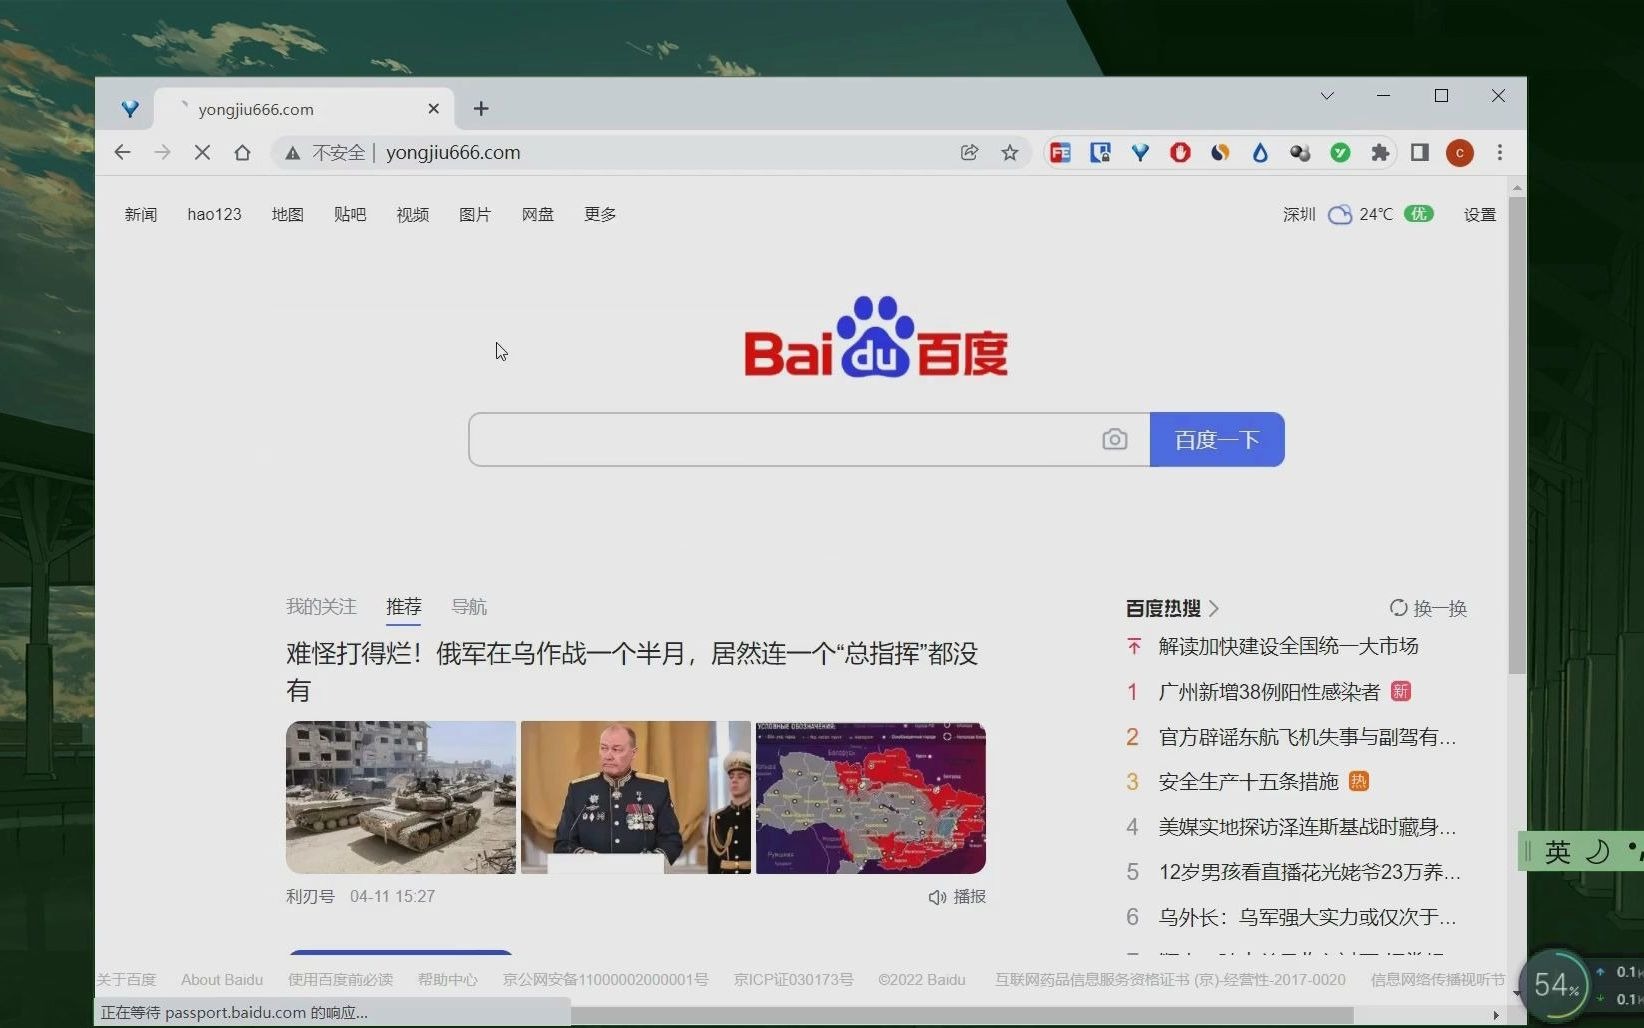Viewport: 1644px width, 1028px height.
Task: Open the 图片 navigation link
Action: pos(475,214)
